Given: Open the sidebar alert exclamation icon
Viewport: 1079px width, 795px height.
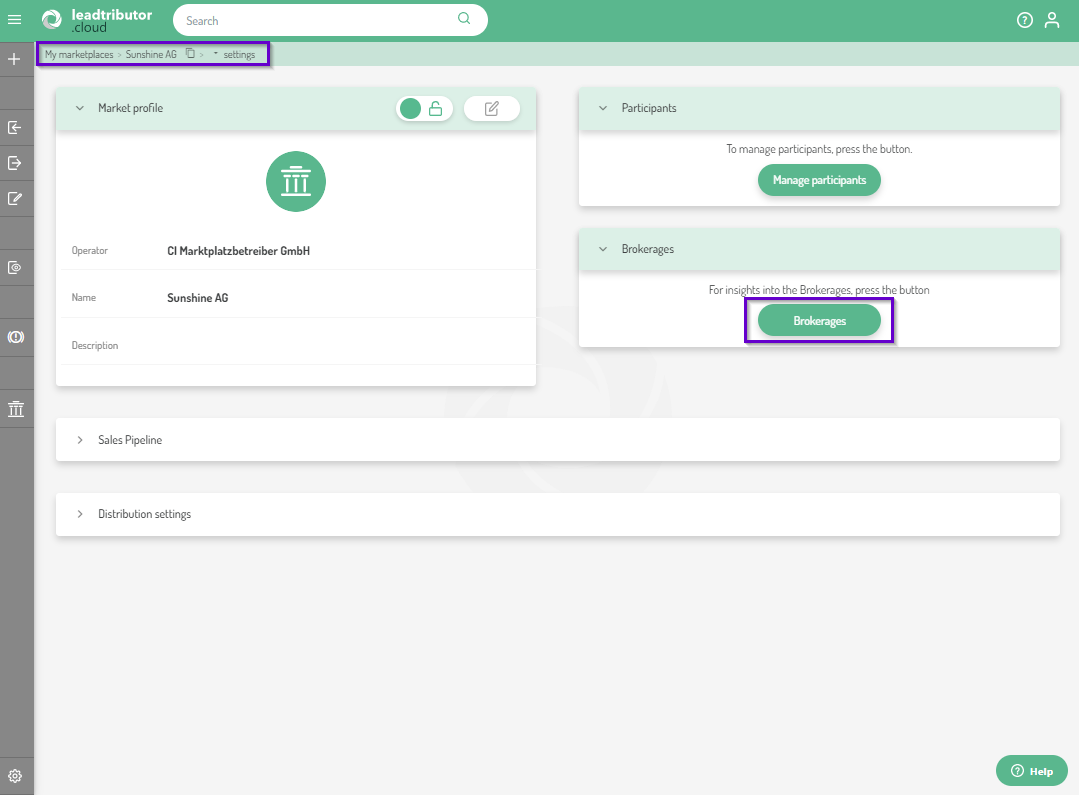Looking at the screenshot, I should pyautogui.click(x=15, y=338).
